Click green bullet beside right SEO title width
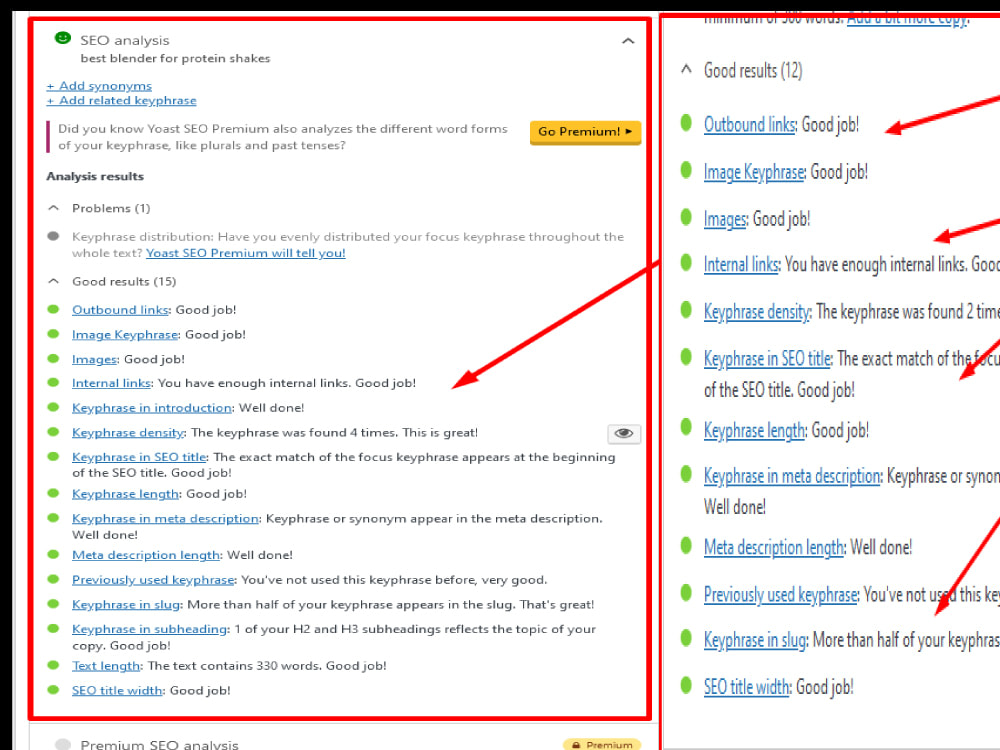 686,685
